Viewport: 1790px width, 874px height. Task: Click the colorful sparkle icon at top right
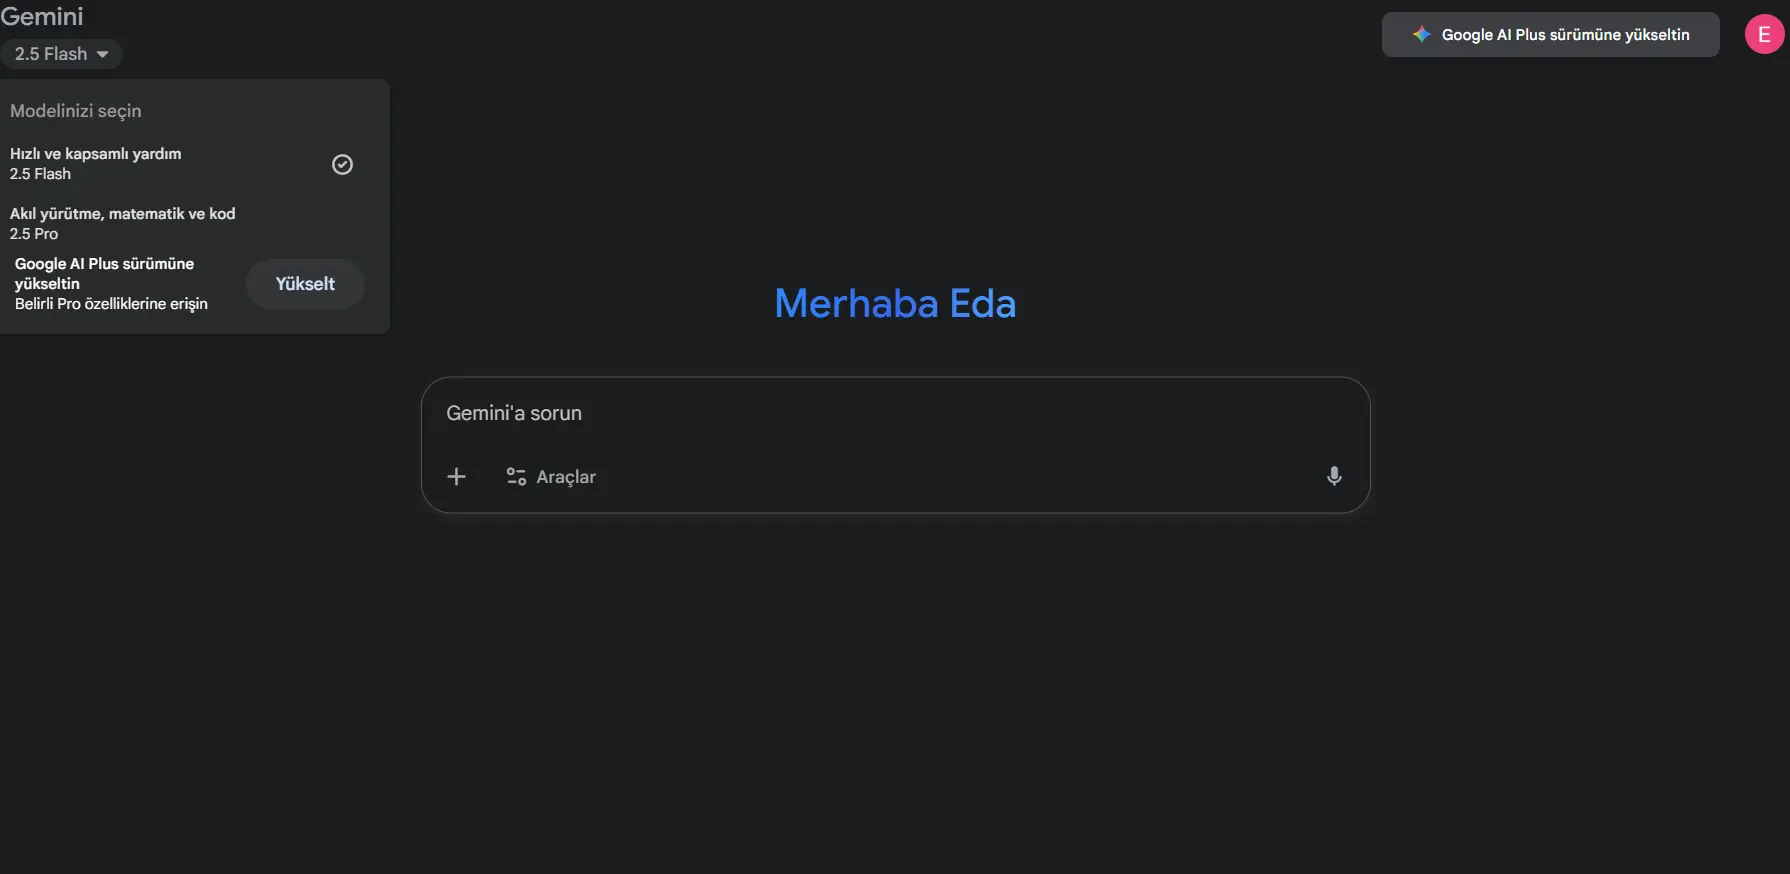[x=1421, y=35]
